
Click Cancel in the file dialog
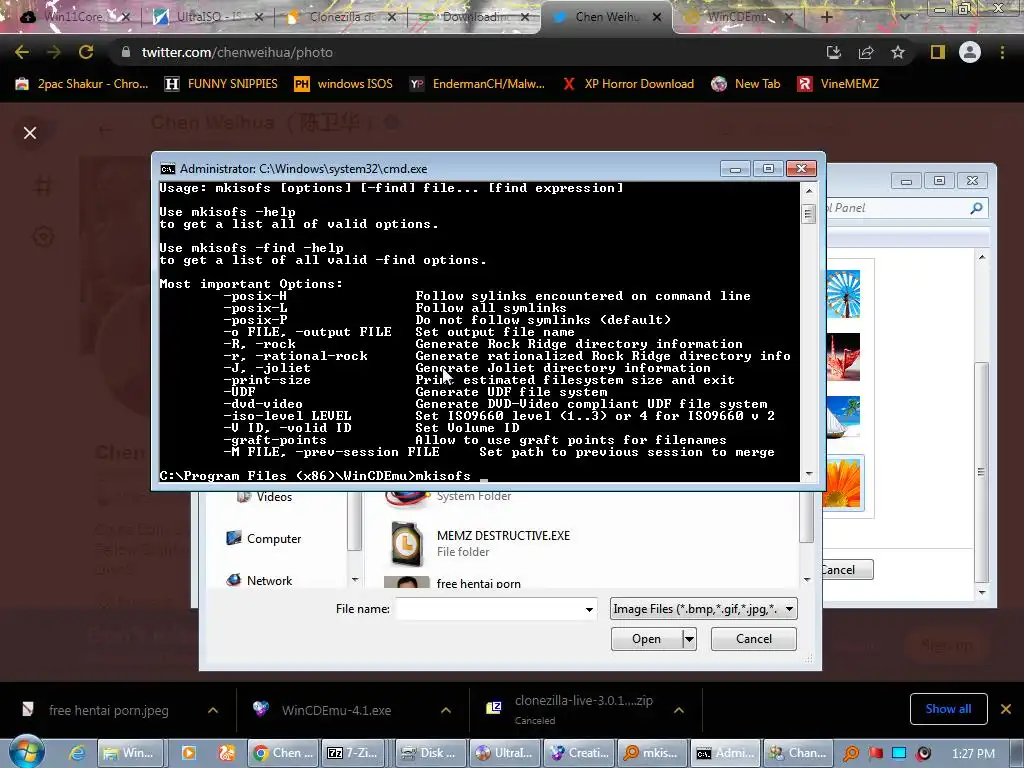pos(754,639)
